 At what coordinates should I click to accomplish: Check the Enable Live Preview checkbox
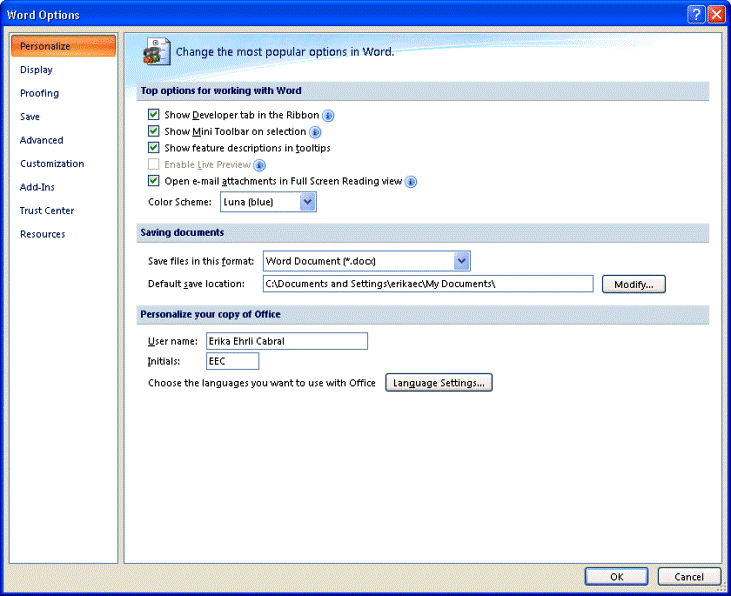click(153, 164)
